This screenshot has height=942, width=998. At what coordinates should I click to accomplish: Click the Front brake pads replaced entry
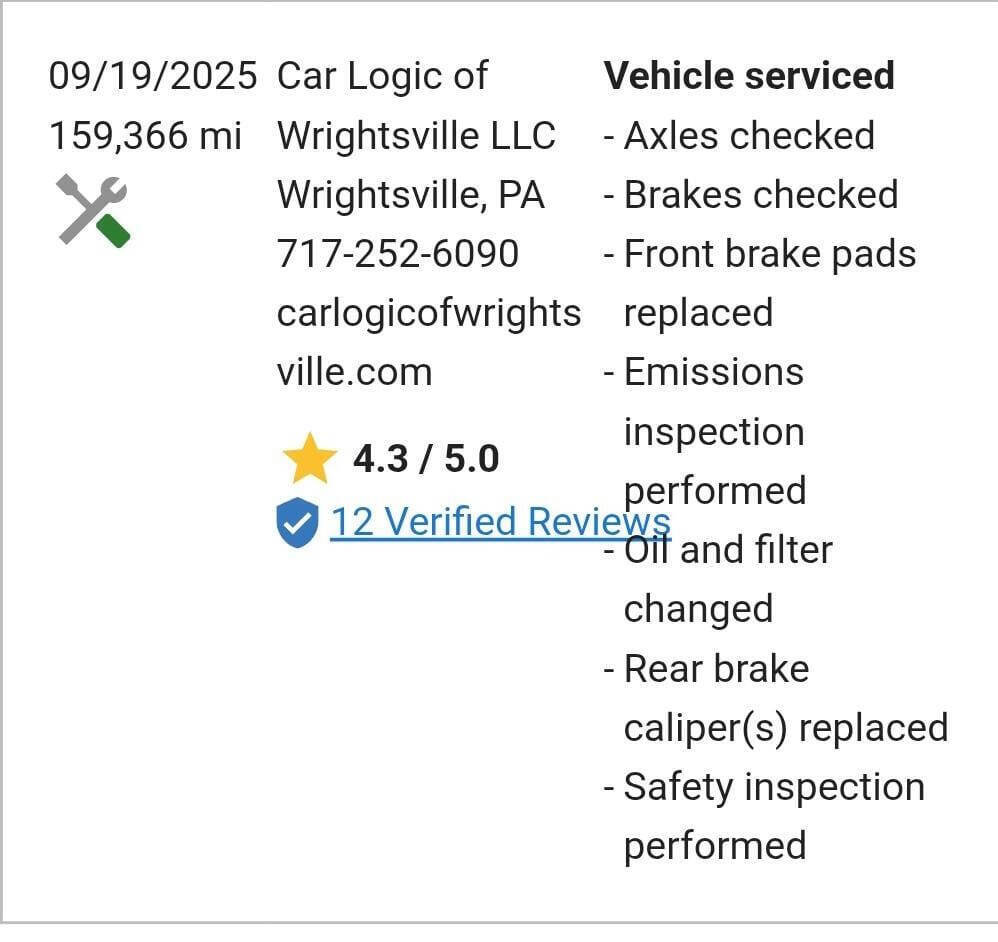click(768, 282)
